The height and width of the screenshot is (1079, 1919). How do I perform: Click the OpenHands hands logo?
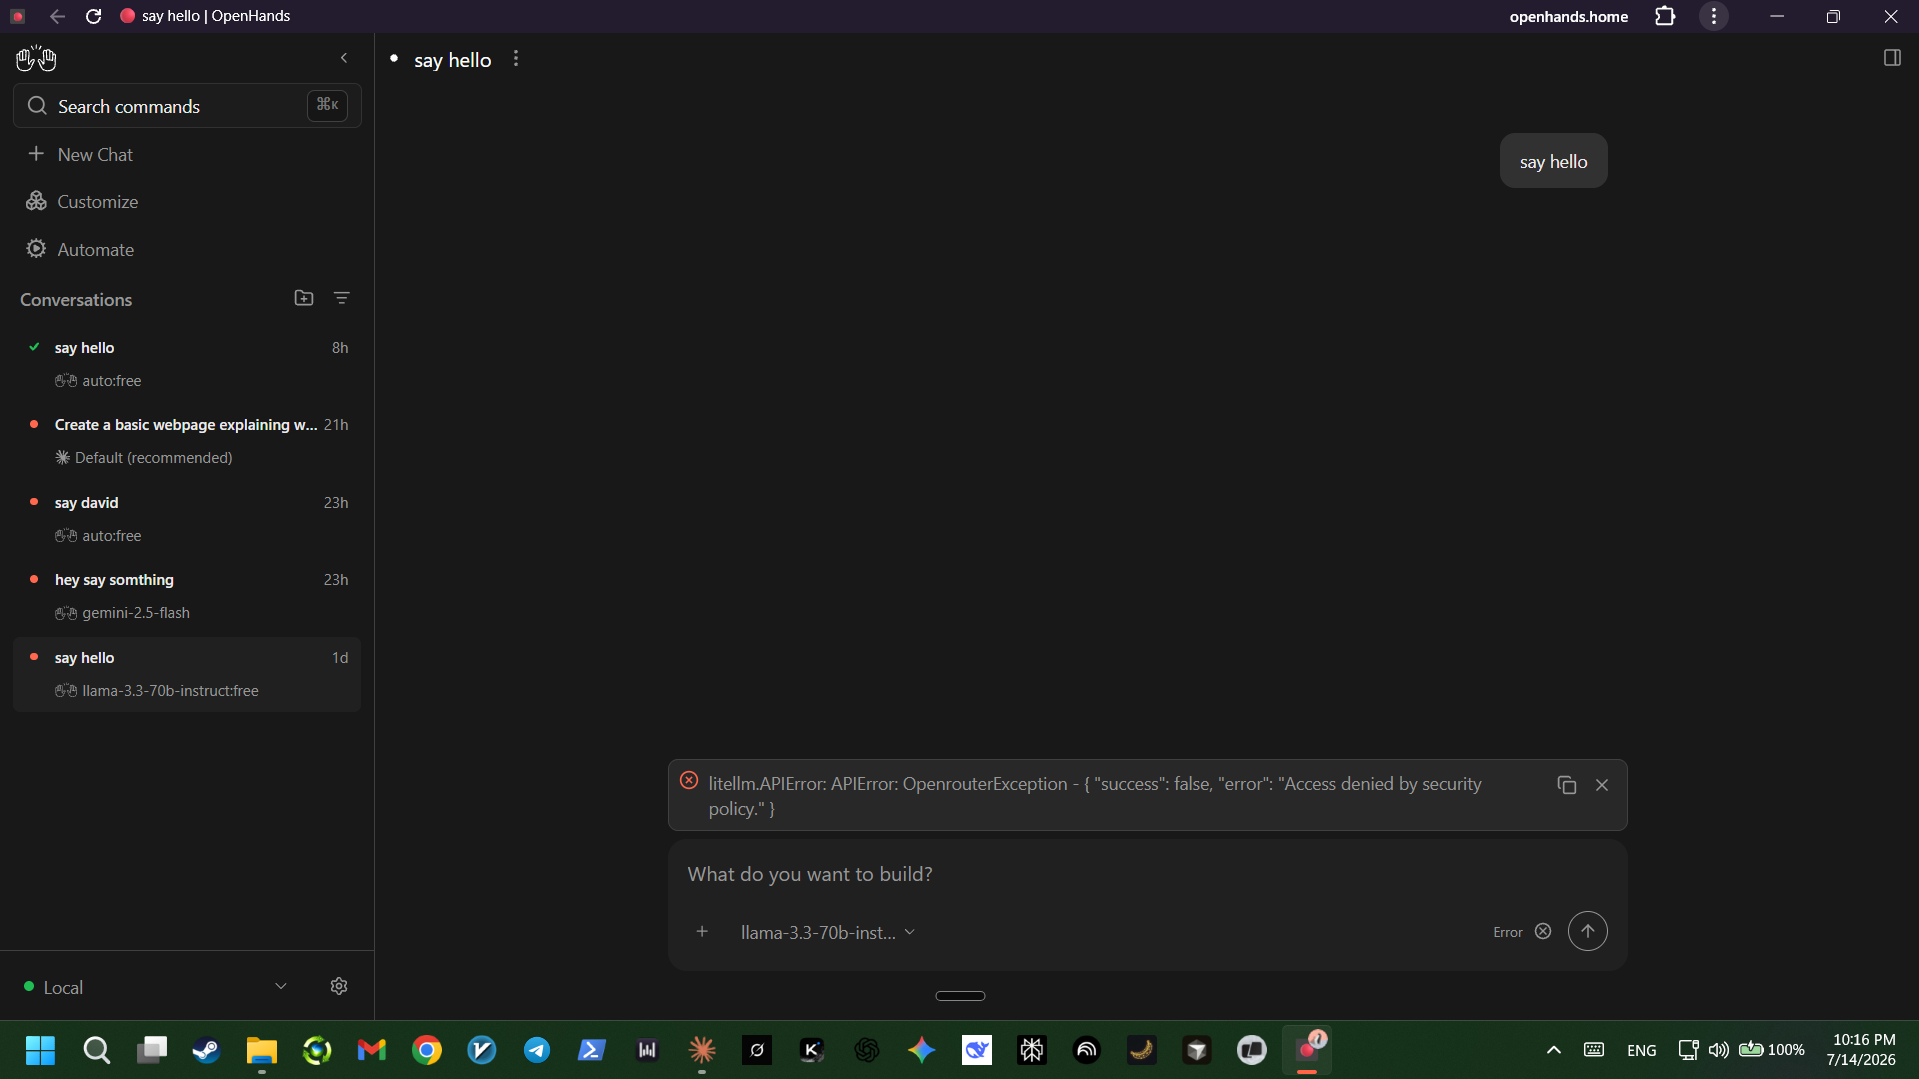[x=36, y=59]
